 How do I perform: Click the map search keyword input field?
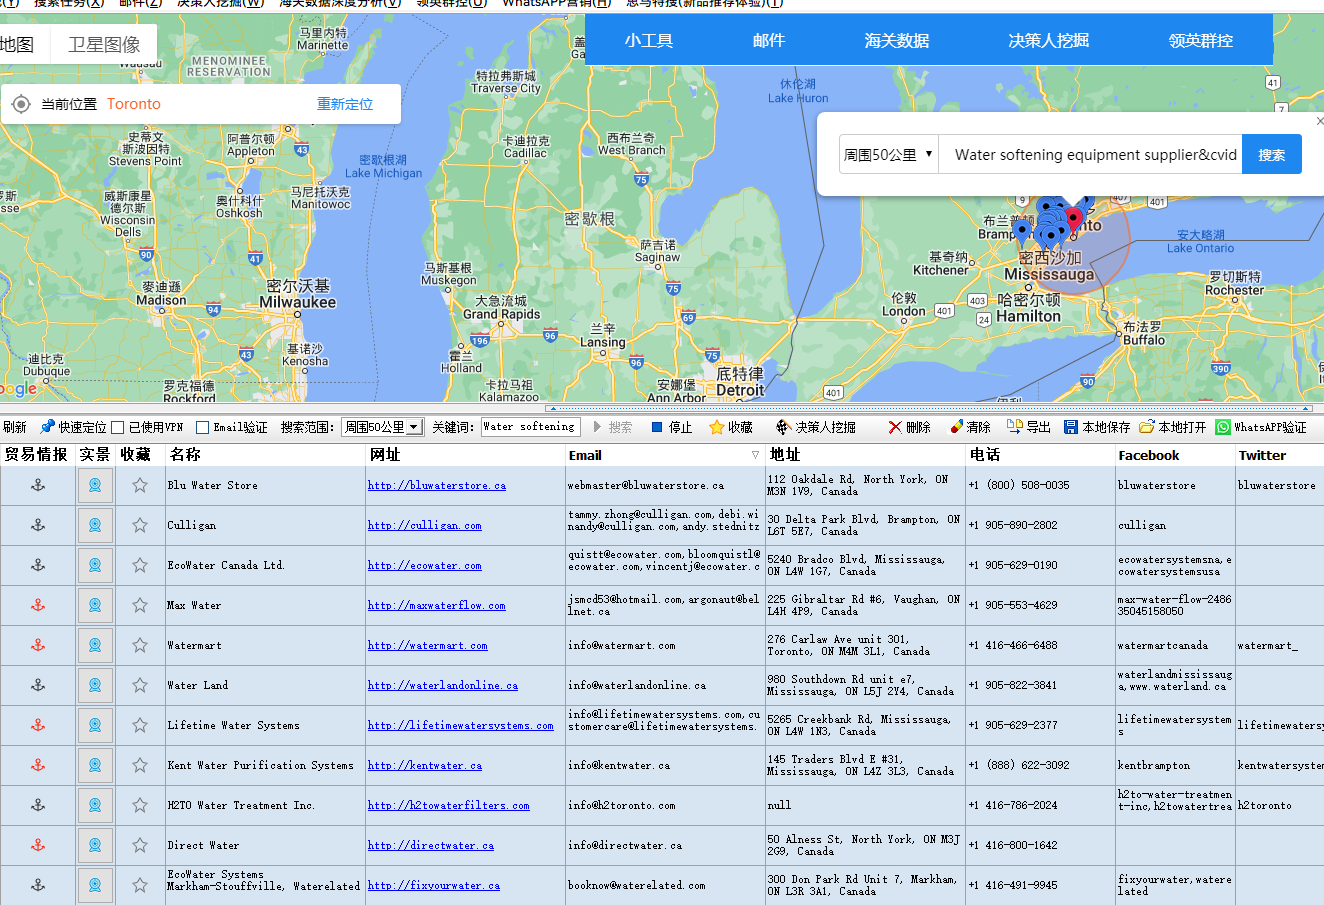(x=1091, y=155)
